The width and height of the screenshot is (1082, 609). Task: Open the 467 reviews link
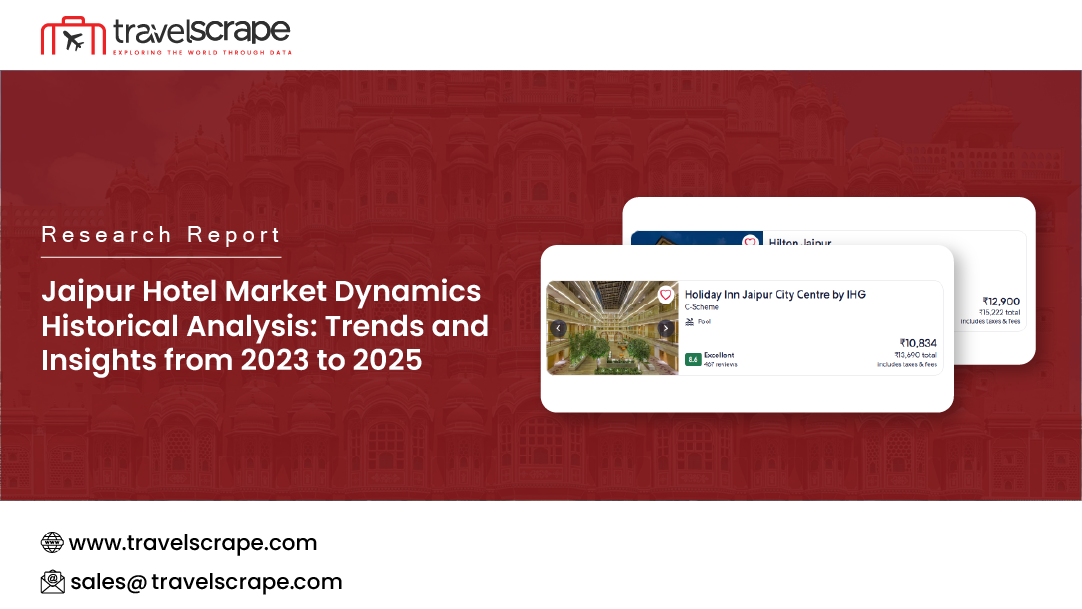pyautogui.click(x=720, y=364)
